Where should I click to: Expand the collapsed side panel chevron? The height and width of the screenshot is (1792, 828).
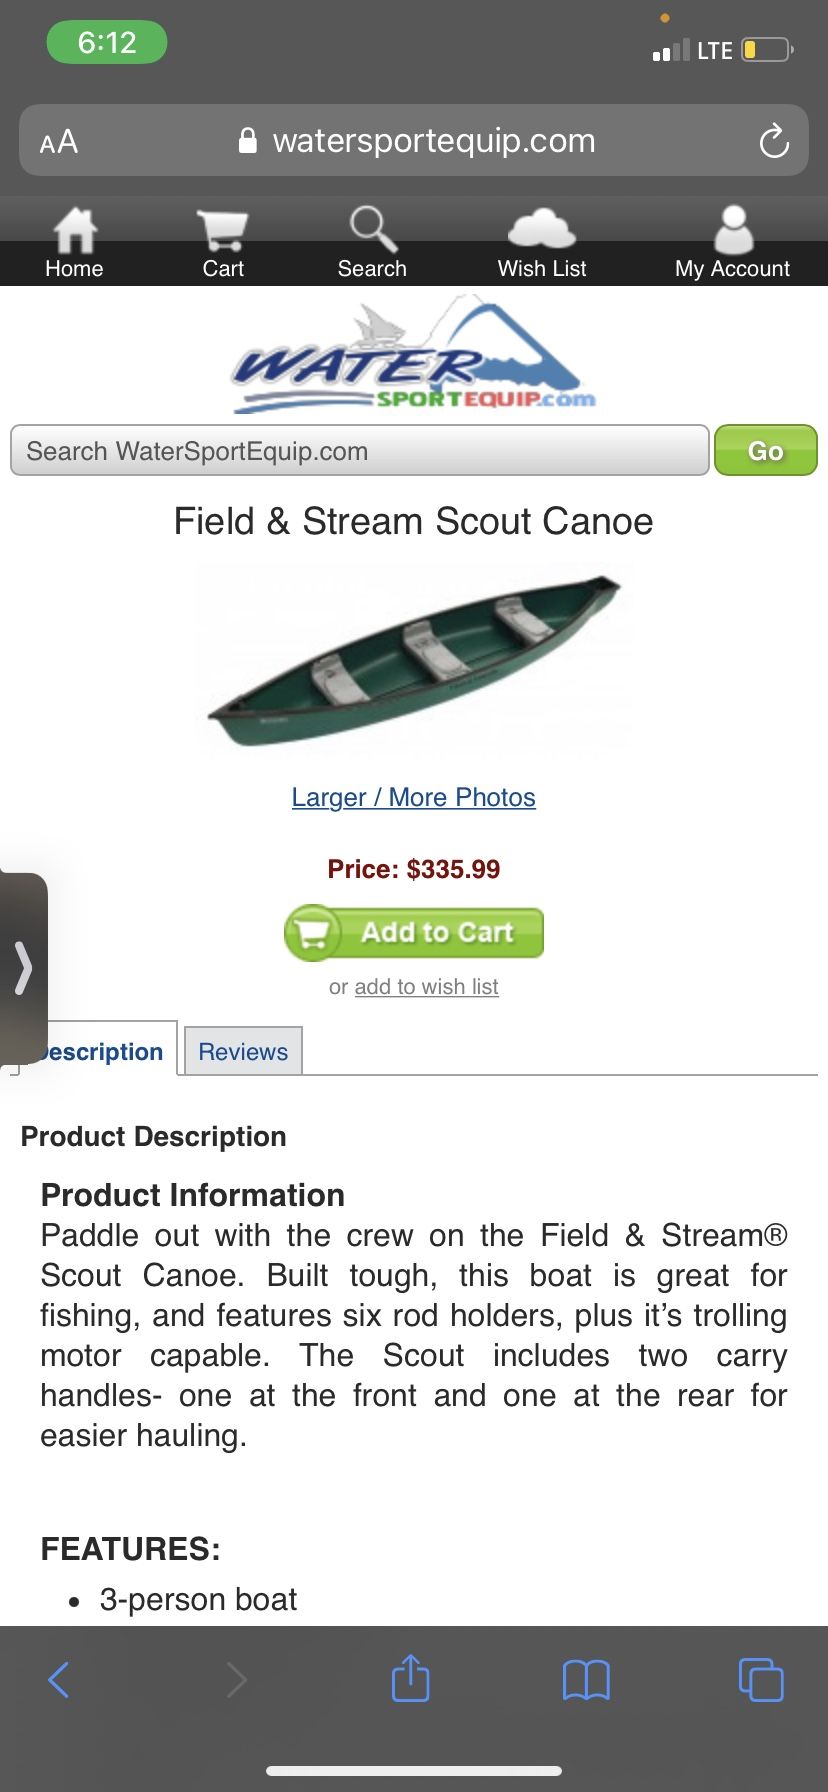click(22, 968)
